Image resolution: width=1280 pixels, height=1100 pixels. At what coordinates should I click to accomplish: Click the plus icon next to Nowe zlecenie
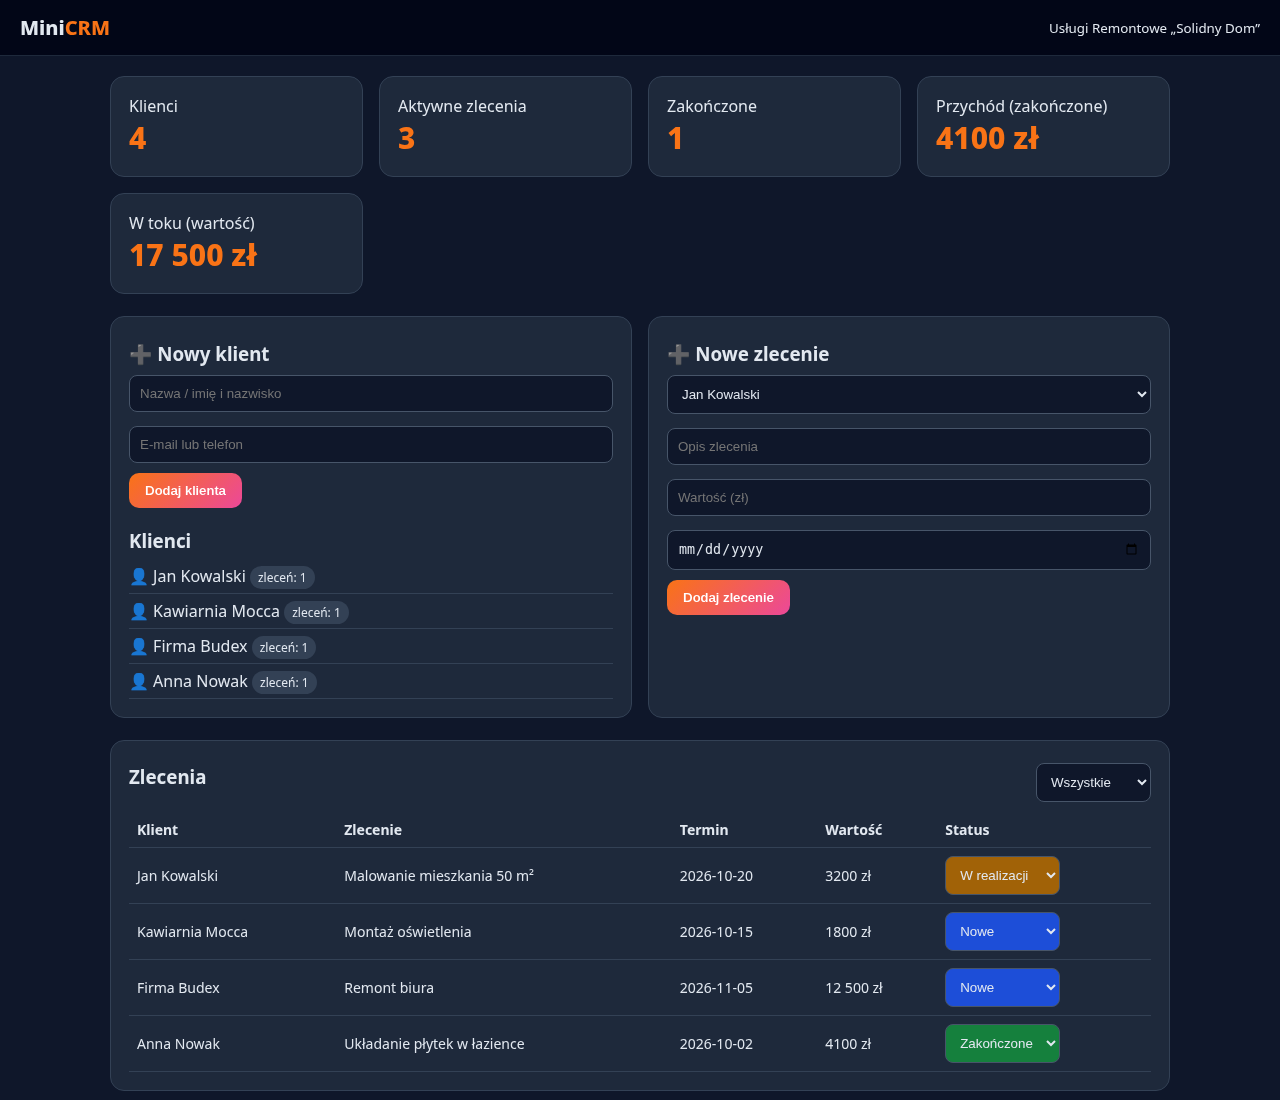[x=678, y=354]
